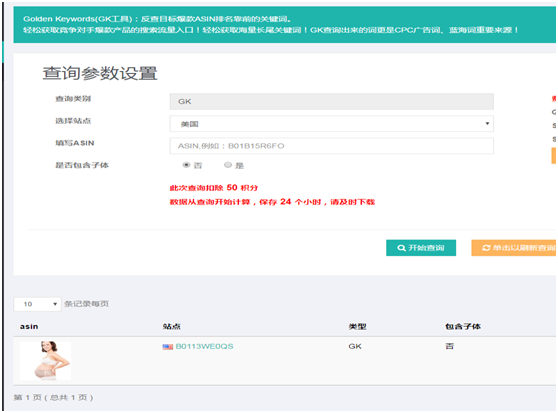This screenshot has width=558, height=413.
Task: Click the 否 cell under 包含子体
Action: [x=449, y=346]
